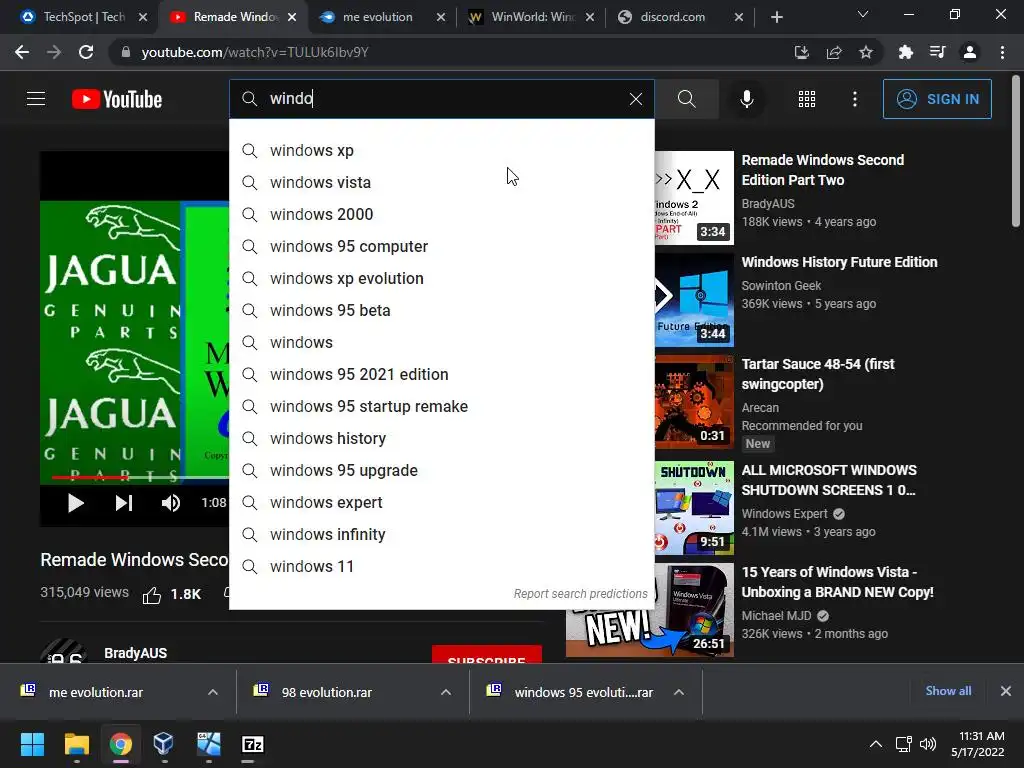Share this page icon
The height and width of the screenshot is (768, 1024).
(x=833, y=52)
